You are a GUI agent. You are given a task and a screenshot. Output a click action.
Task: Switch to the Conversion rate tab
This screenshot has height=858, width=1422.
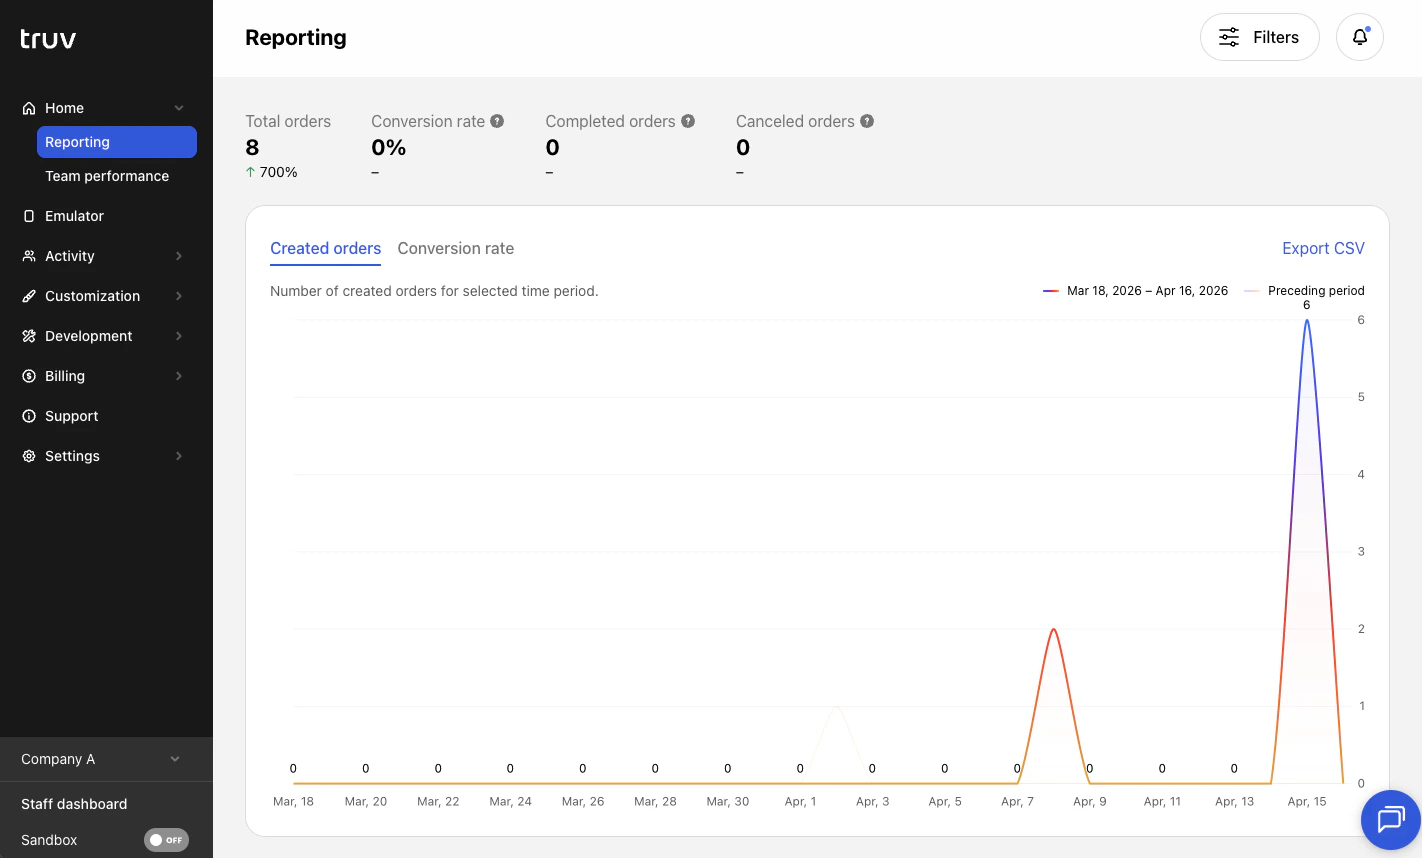point(455,248)
